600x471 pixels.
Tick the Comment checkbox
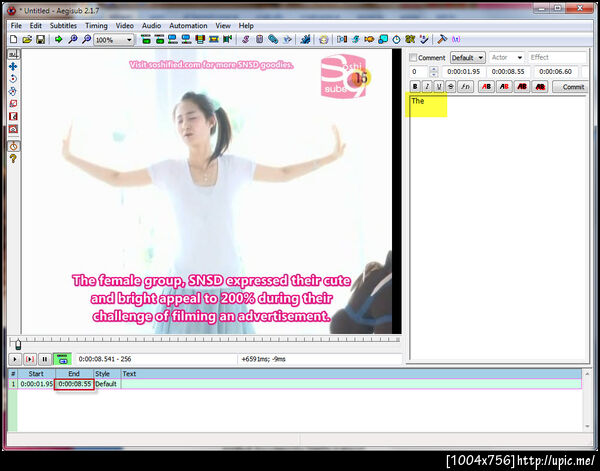click(413, 58)
